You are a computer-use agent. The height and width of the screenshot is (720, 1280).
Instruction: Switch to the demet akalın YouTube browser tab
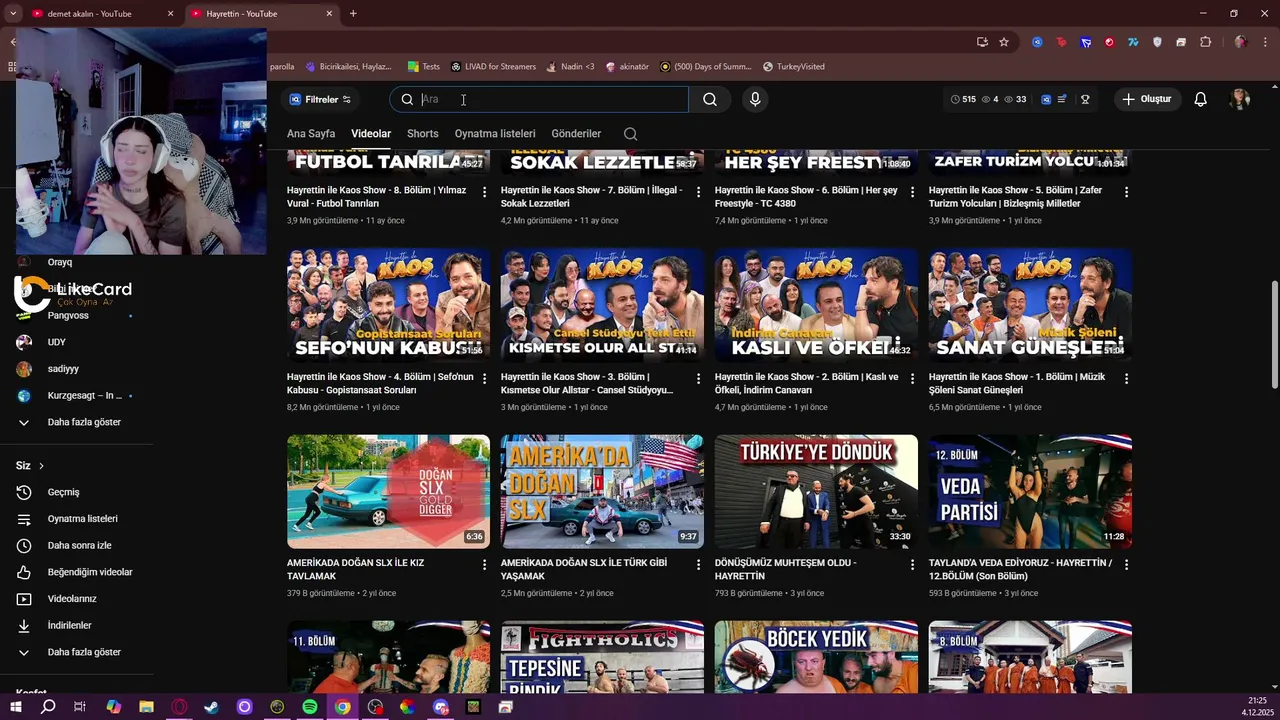[90, 14]
